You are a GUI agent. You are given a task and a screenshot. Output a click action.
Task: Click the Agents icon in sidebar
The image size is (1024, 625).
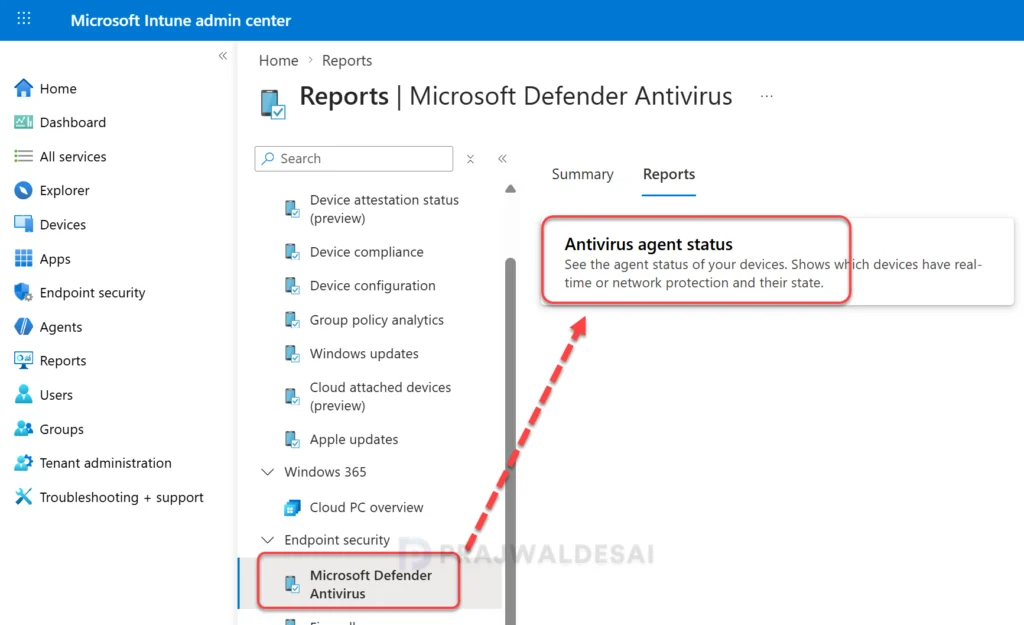coord(24,326)
